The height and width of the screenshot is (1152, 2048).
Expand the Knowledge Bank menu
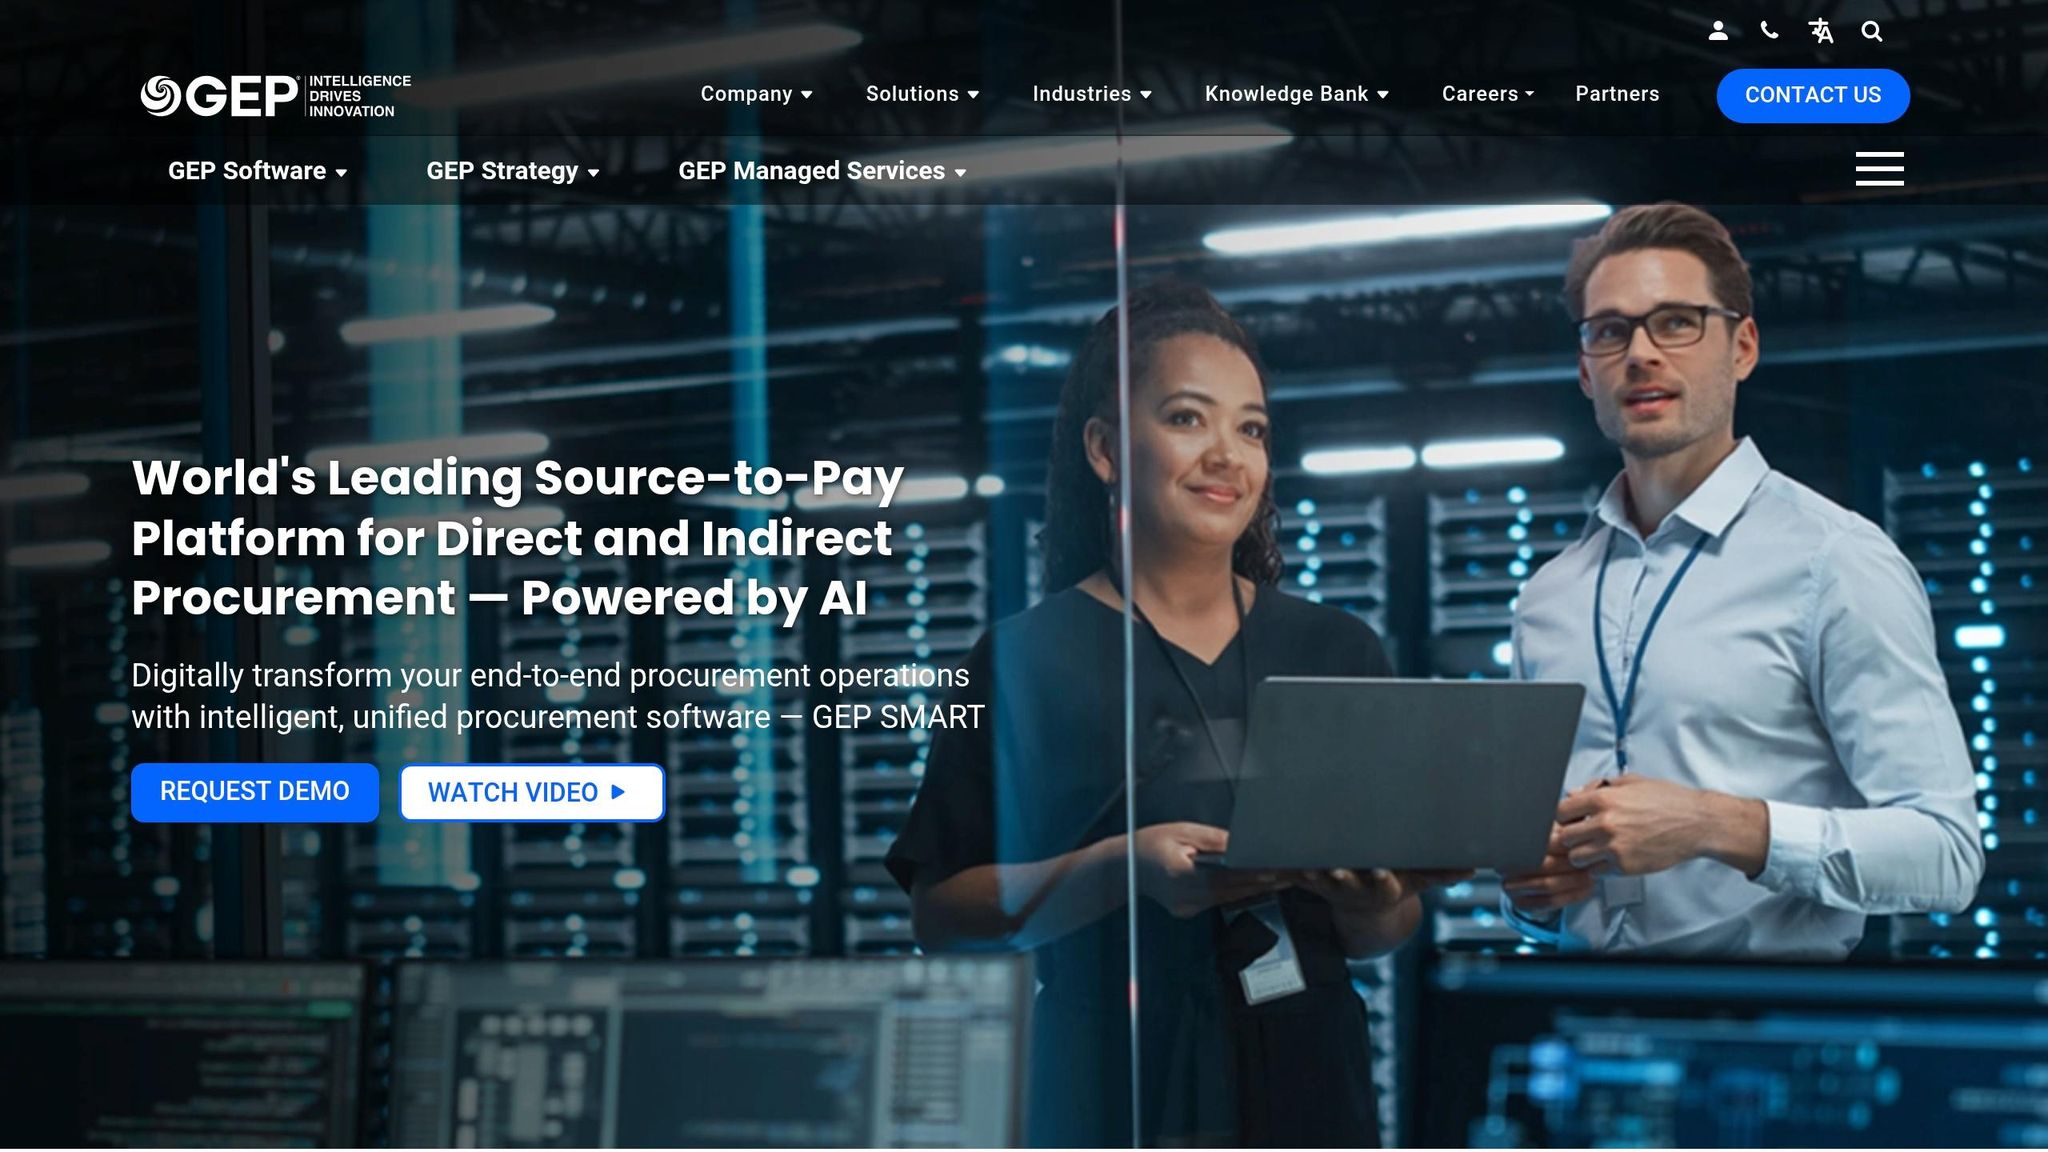1297,94
